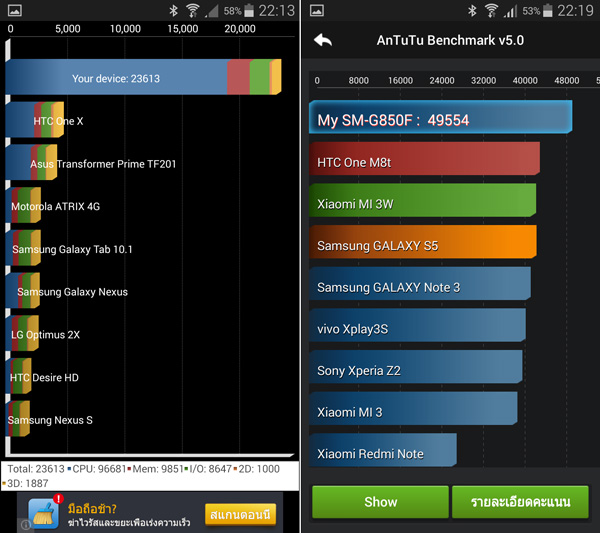Screen dimensions: 600x533
Task: Tap the I/O: 8647 legend value
Action: [210, 469]
